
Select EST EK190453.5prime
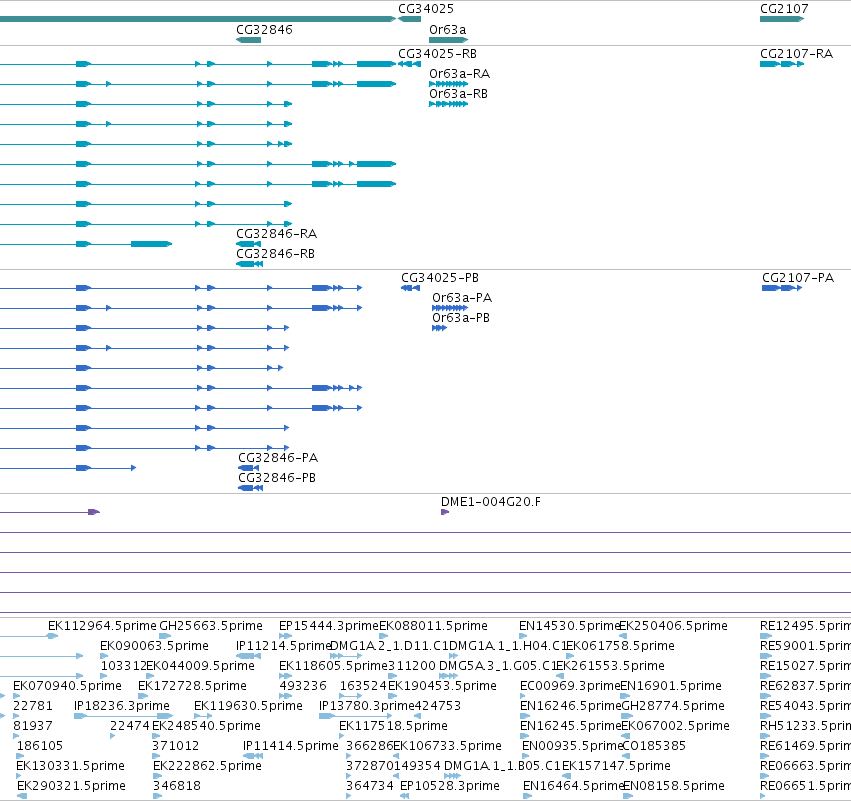pos(442,686)
